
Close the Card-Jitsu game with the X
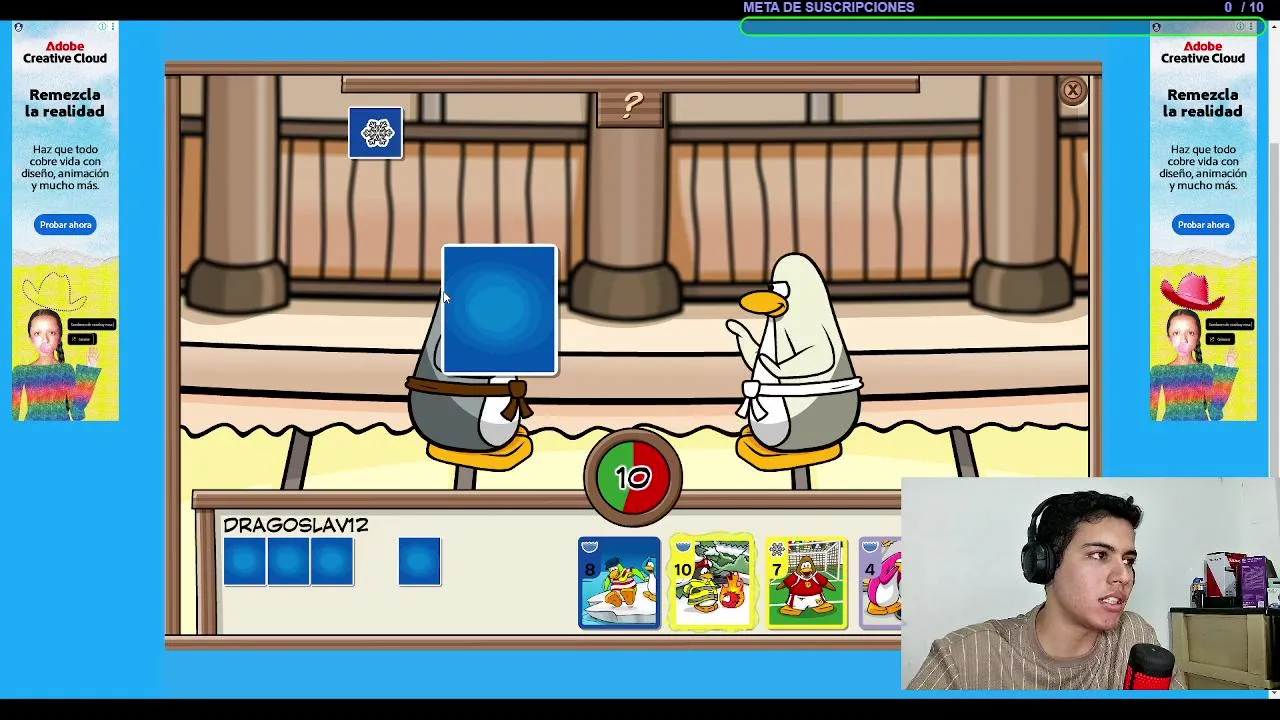pos(1072,91)
